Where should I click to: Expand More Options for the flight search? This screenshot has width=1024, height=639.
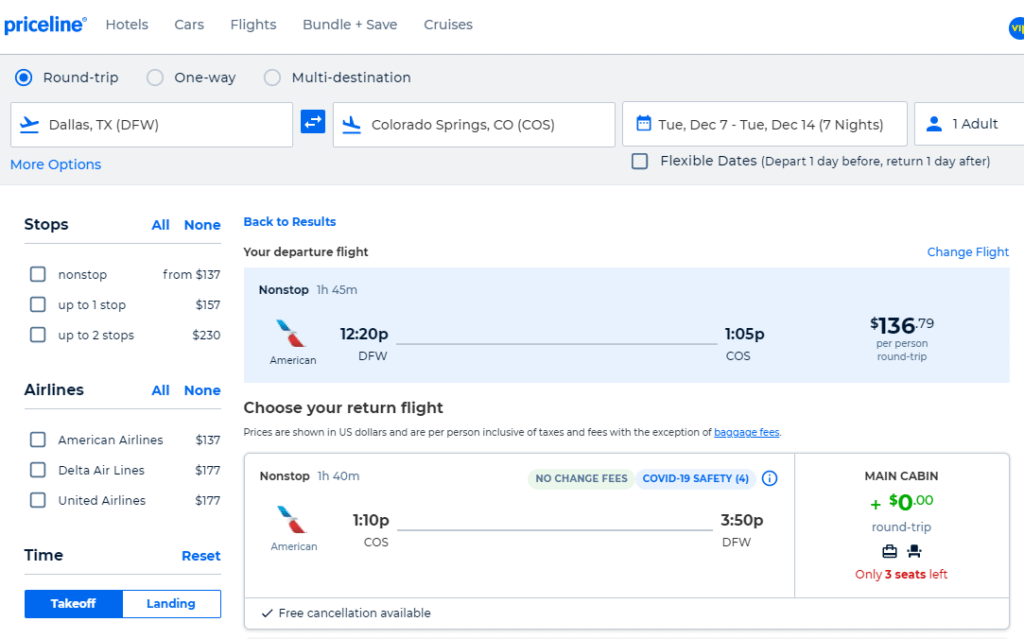[x=55, y=164]
